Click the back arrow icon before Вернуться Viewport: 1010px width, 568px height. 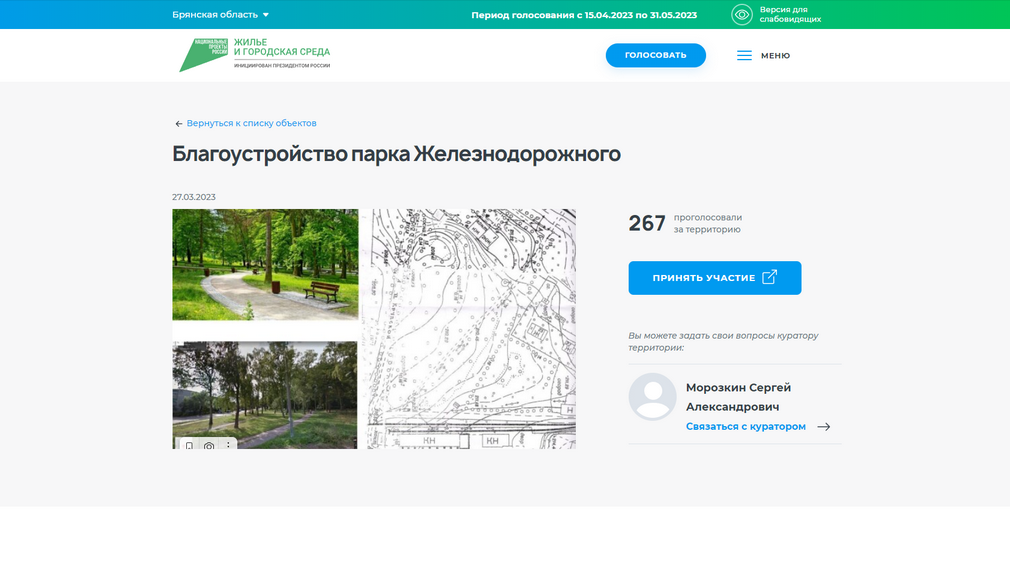tap(178, 124)
